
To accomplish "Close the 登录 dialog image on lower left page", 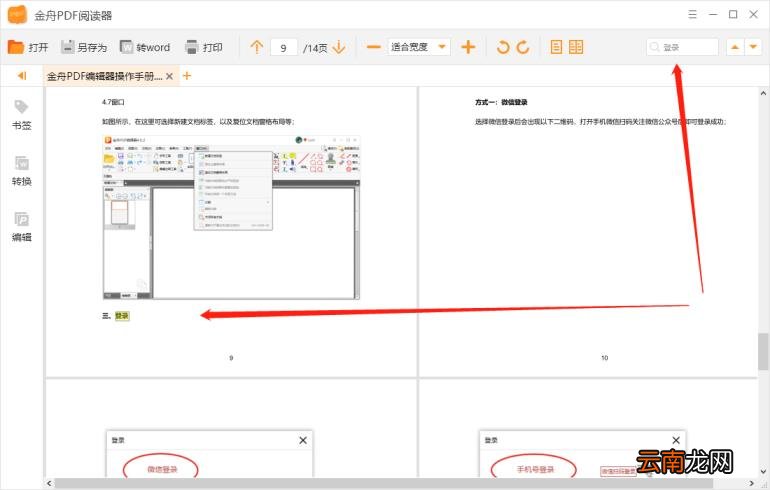I will click(x=303, y=440).
